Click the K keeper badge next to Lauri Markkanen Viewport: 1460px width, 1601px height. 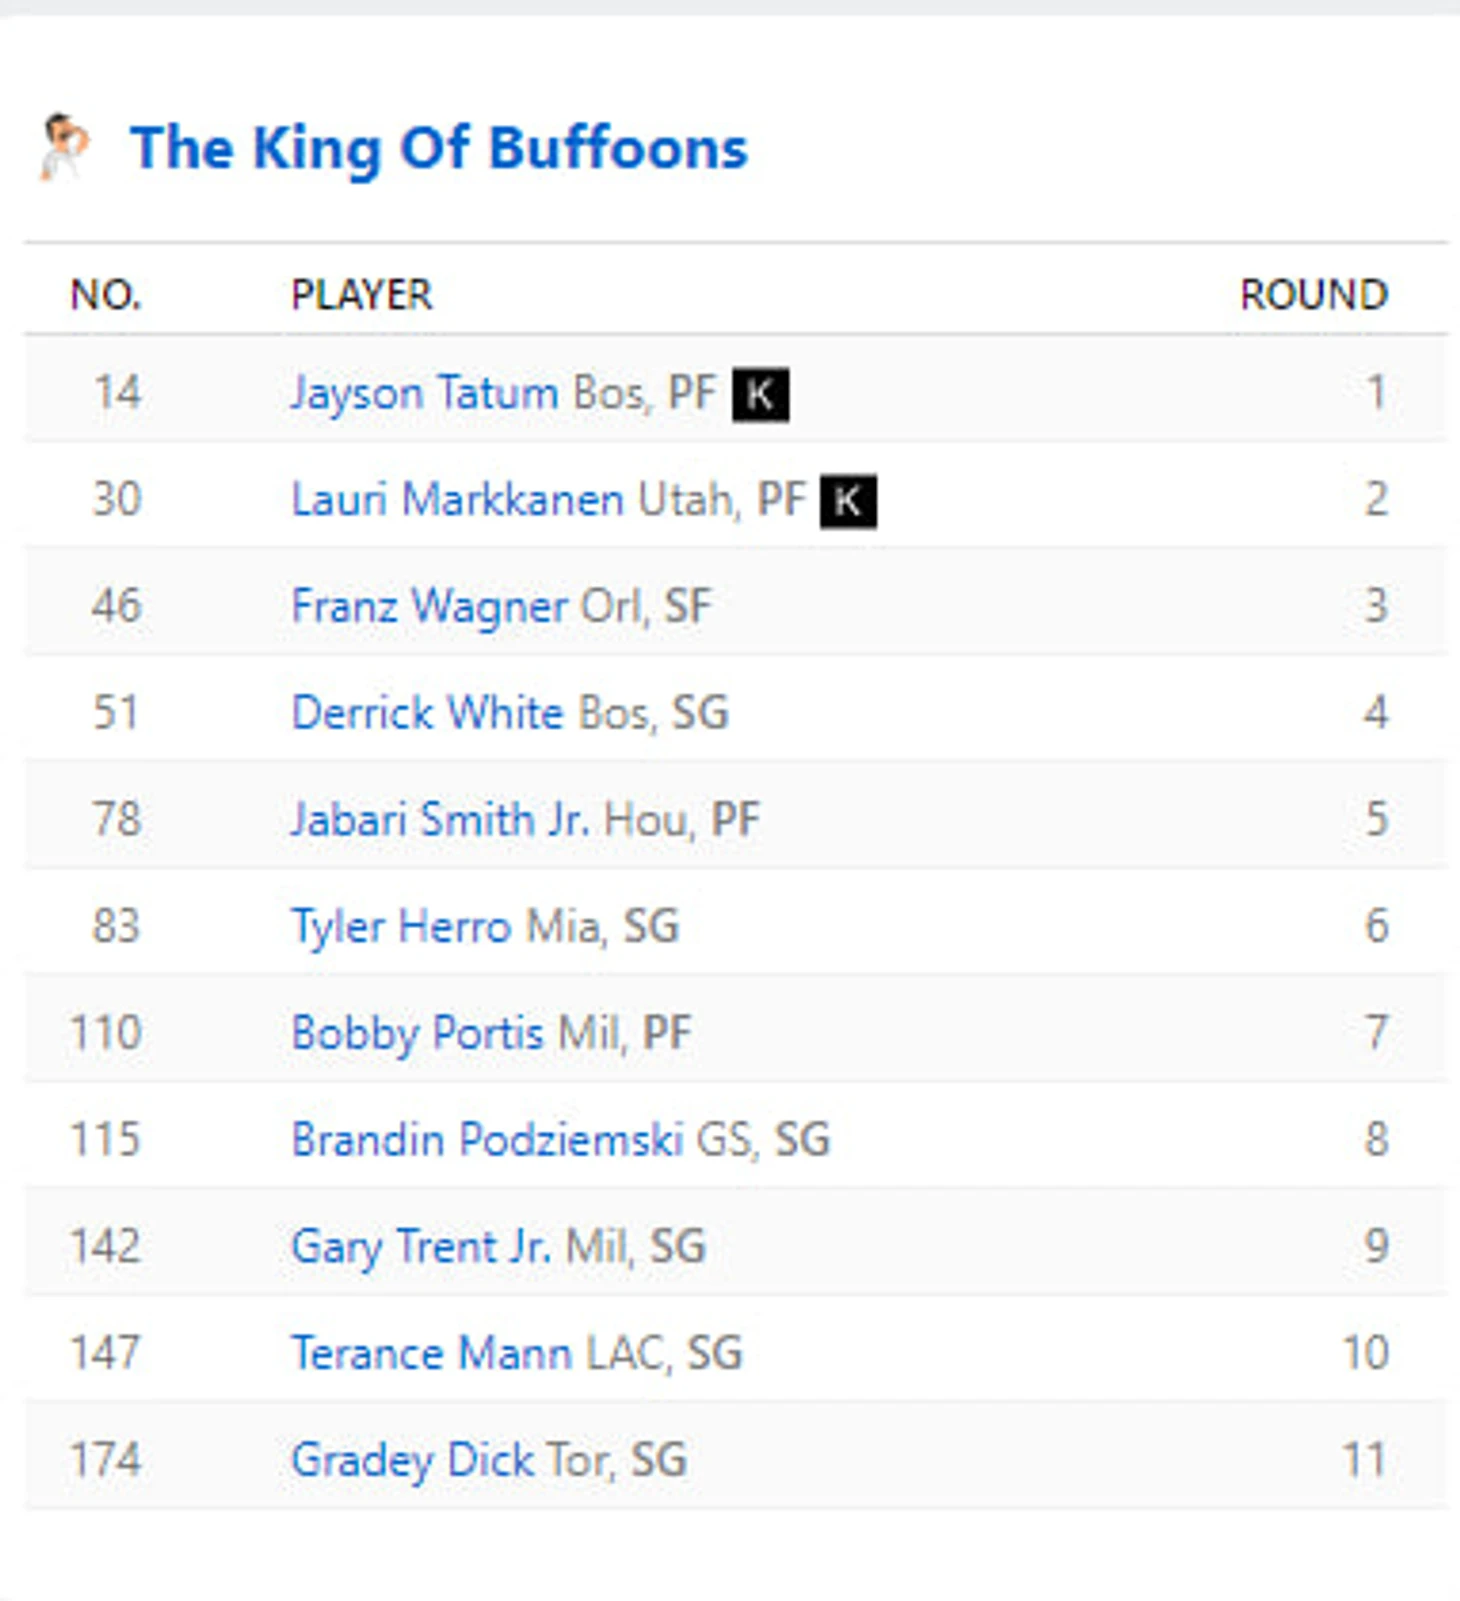coord(848,500)
